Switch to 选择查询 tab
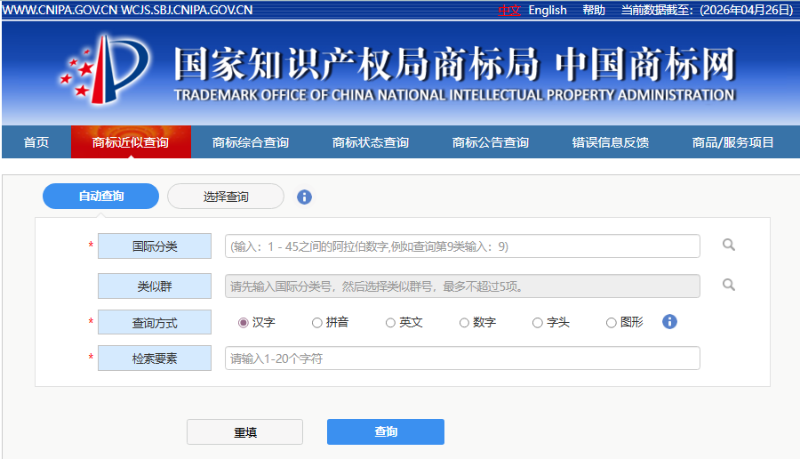The image size is (800, 459). (x=226, y=196)
